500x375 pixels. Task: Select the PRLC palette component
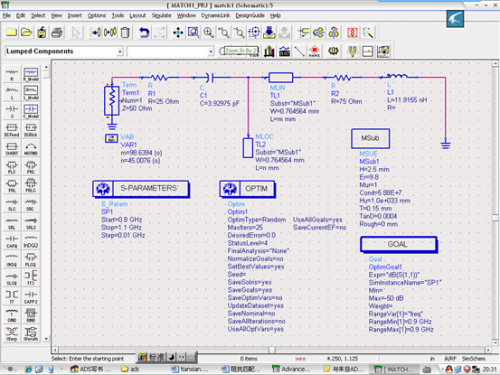click(31, 186)
